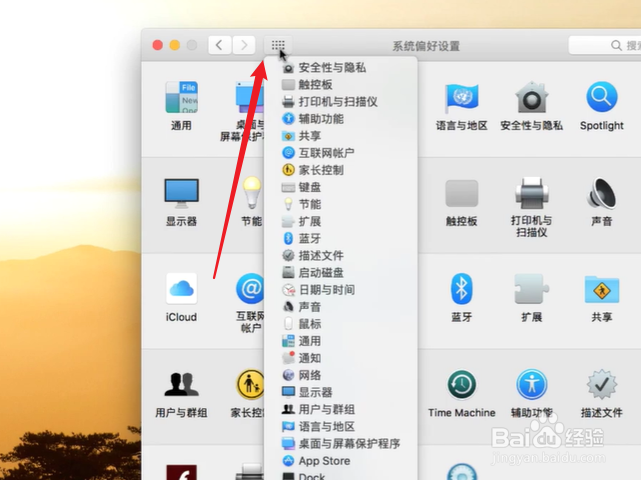
Task: Open 网络 from the dropdown menu
Action: click(x=341, y=375)
